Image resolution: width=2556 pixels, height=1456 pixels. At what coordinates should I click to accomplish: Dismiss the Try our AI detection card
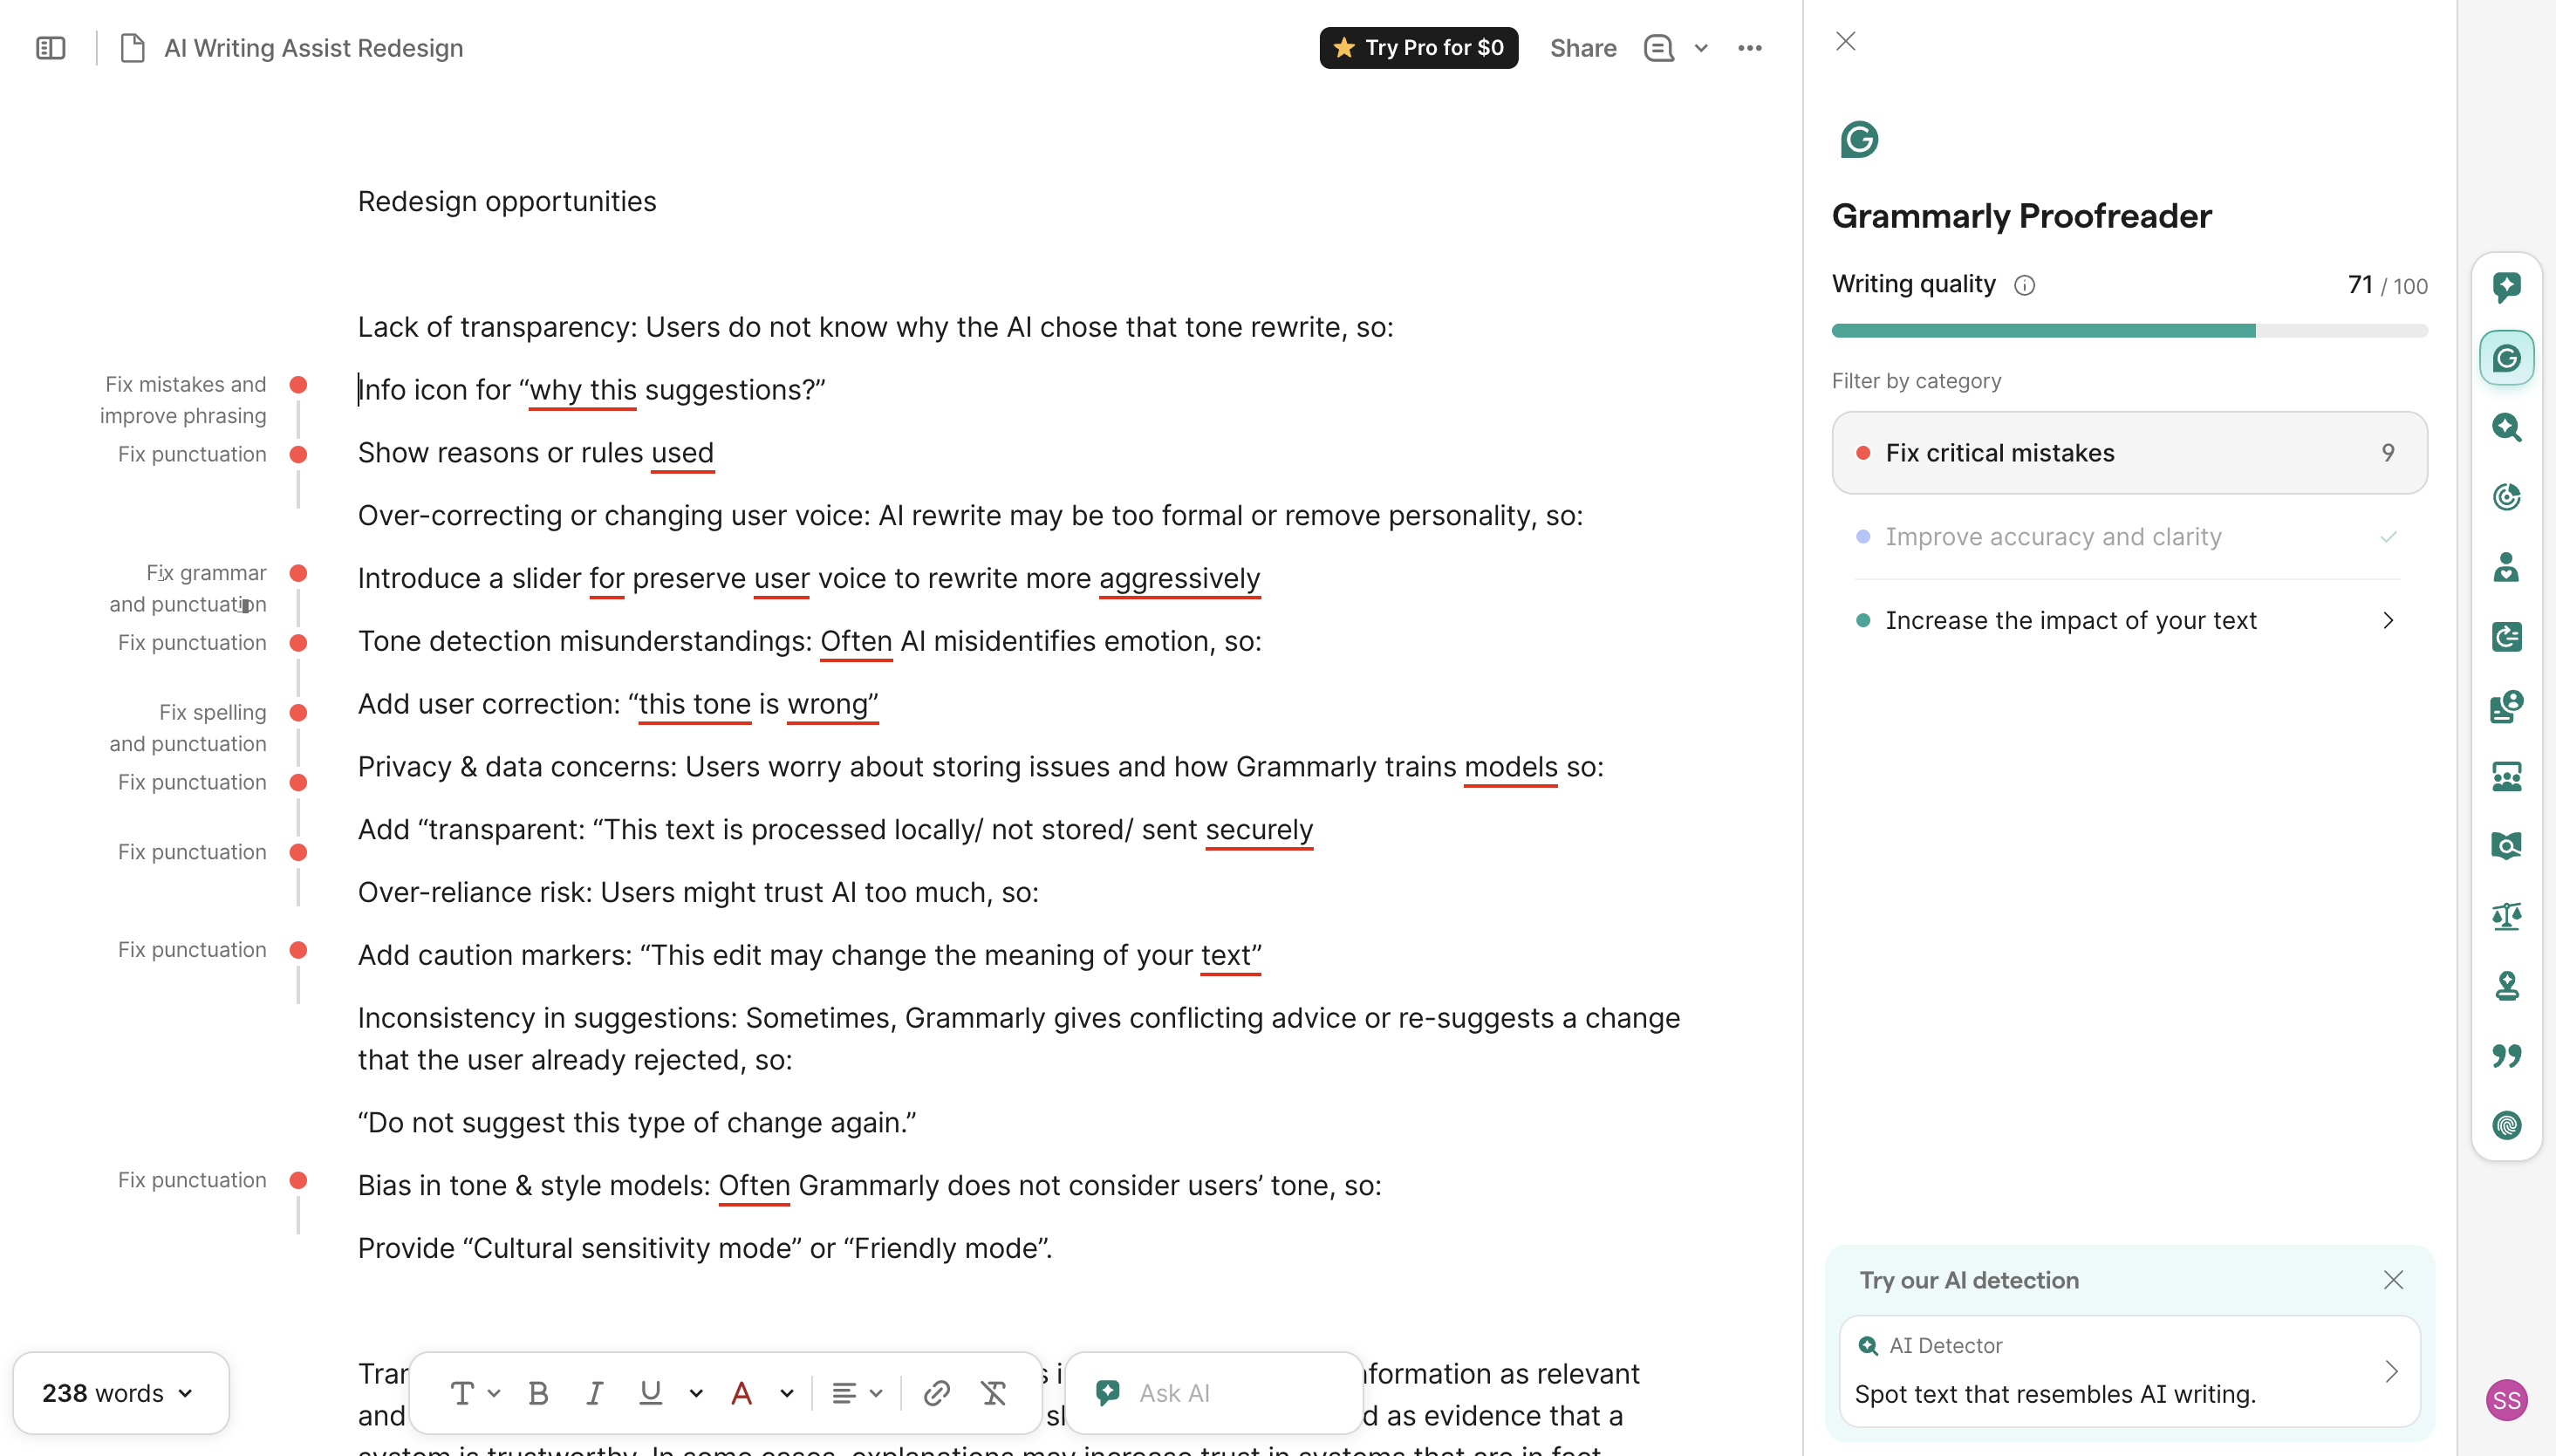[x=2393, y=1280]
